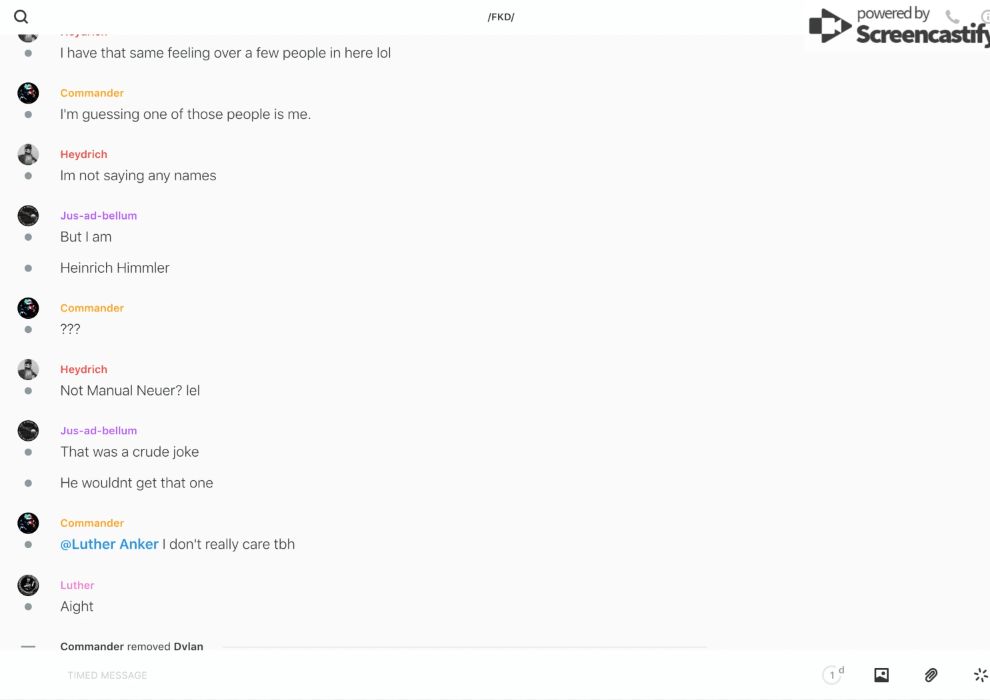990x700 pixels.
Task: Click Jus-ad-bellum's avatar beside "But I am"
Action: tap(28, 216)
